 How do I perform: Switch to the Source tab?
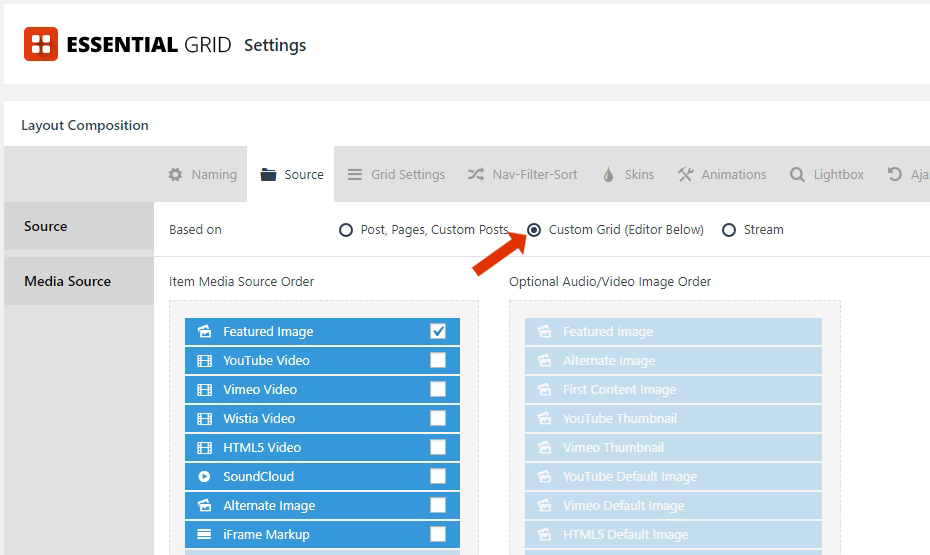(291, 174)
